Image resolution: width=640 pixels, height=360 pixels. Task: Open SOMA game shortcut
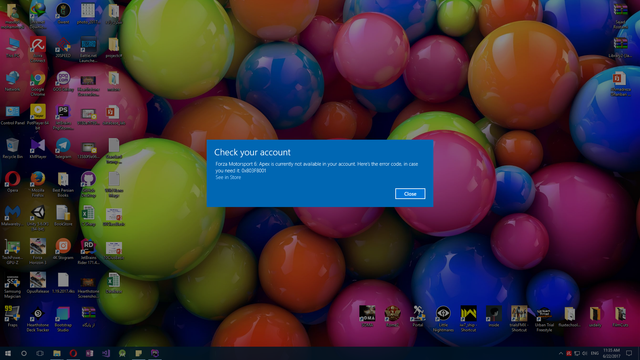click(367, 316)
